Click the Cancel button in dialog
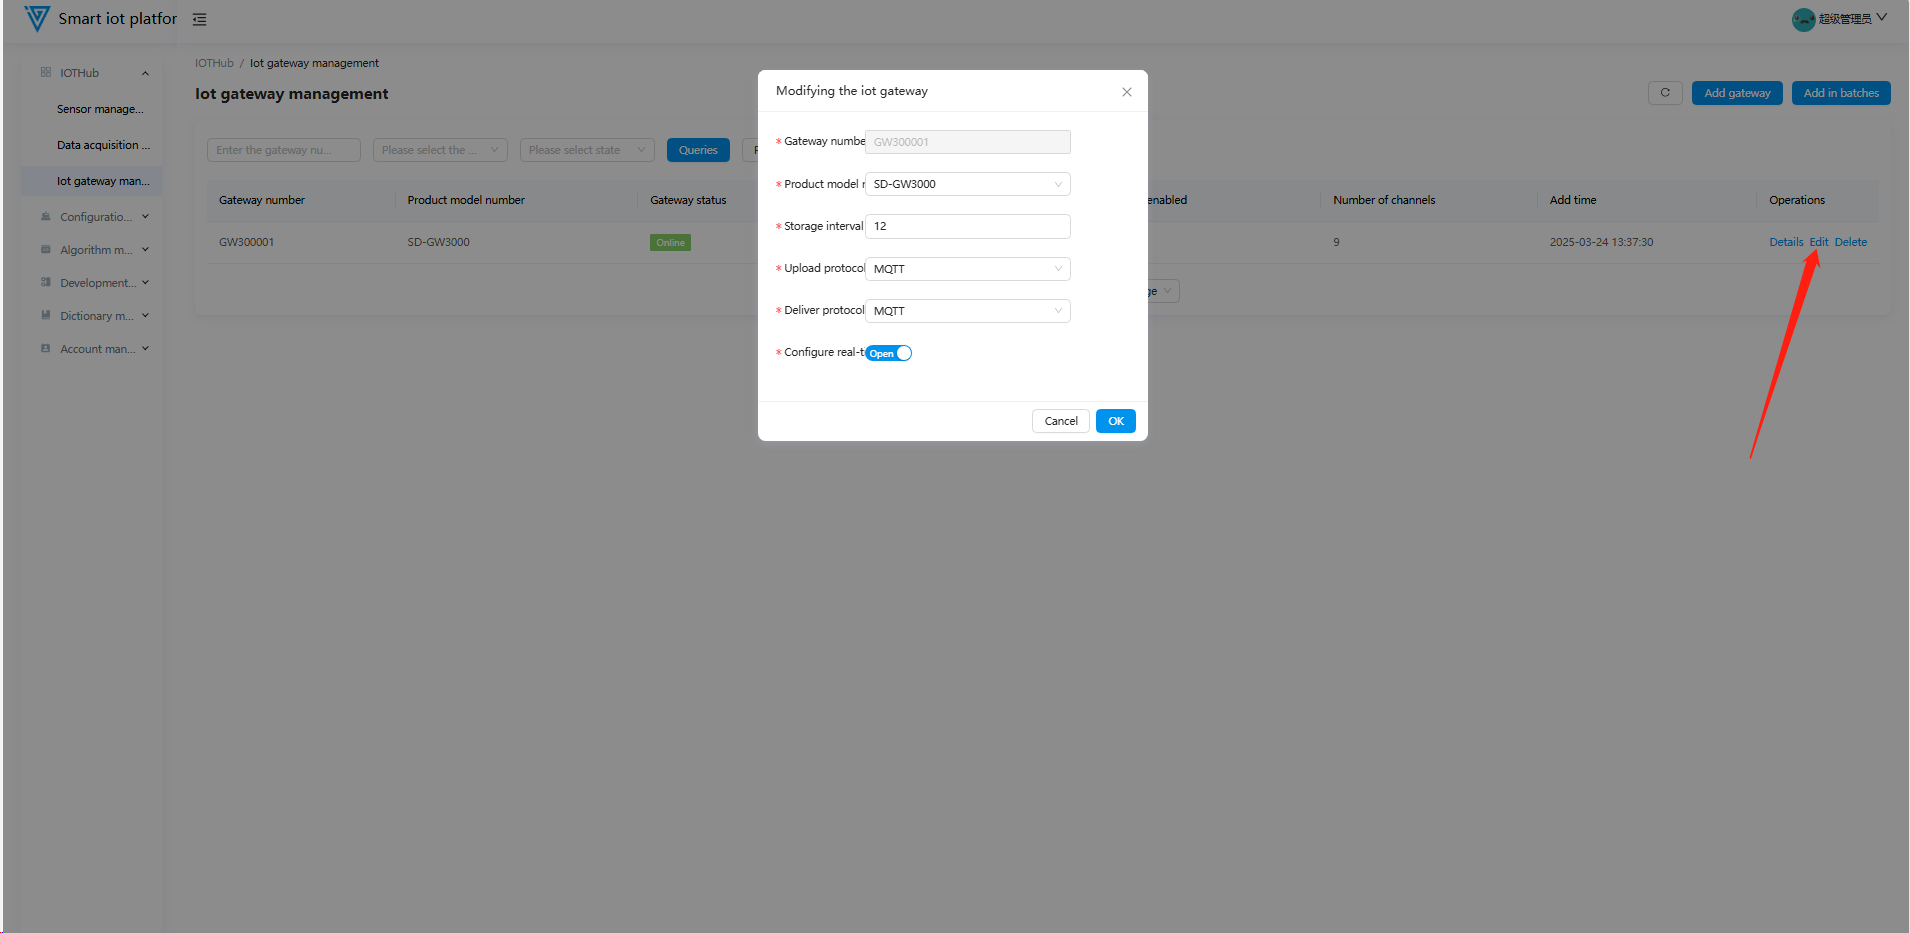Viewport: 1910px width, 933px height. 1060,421
